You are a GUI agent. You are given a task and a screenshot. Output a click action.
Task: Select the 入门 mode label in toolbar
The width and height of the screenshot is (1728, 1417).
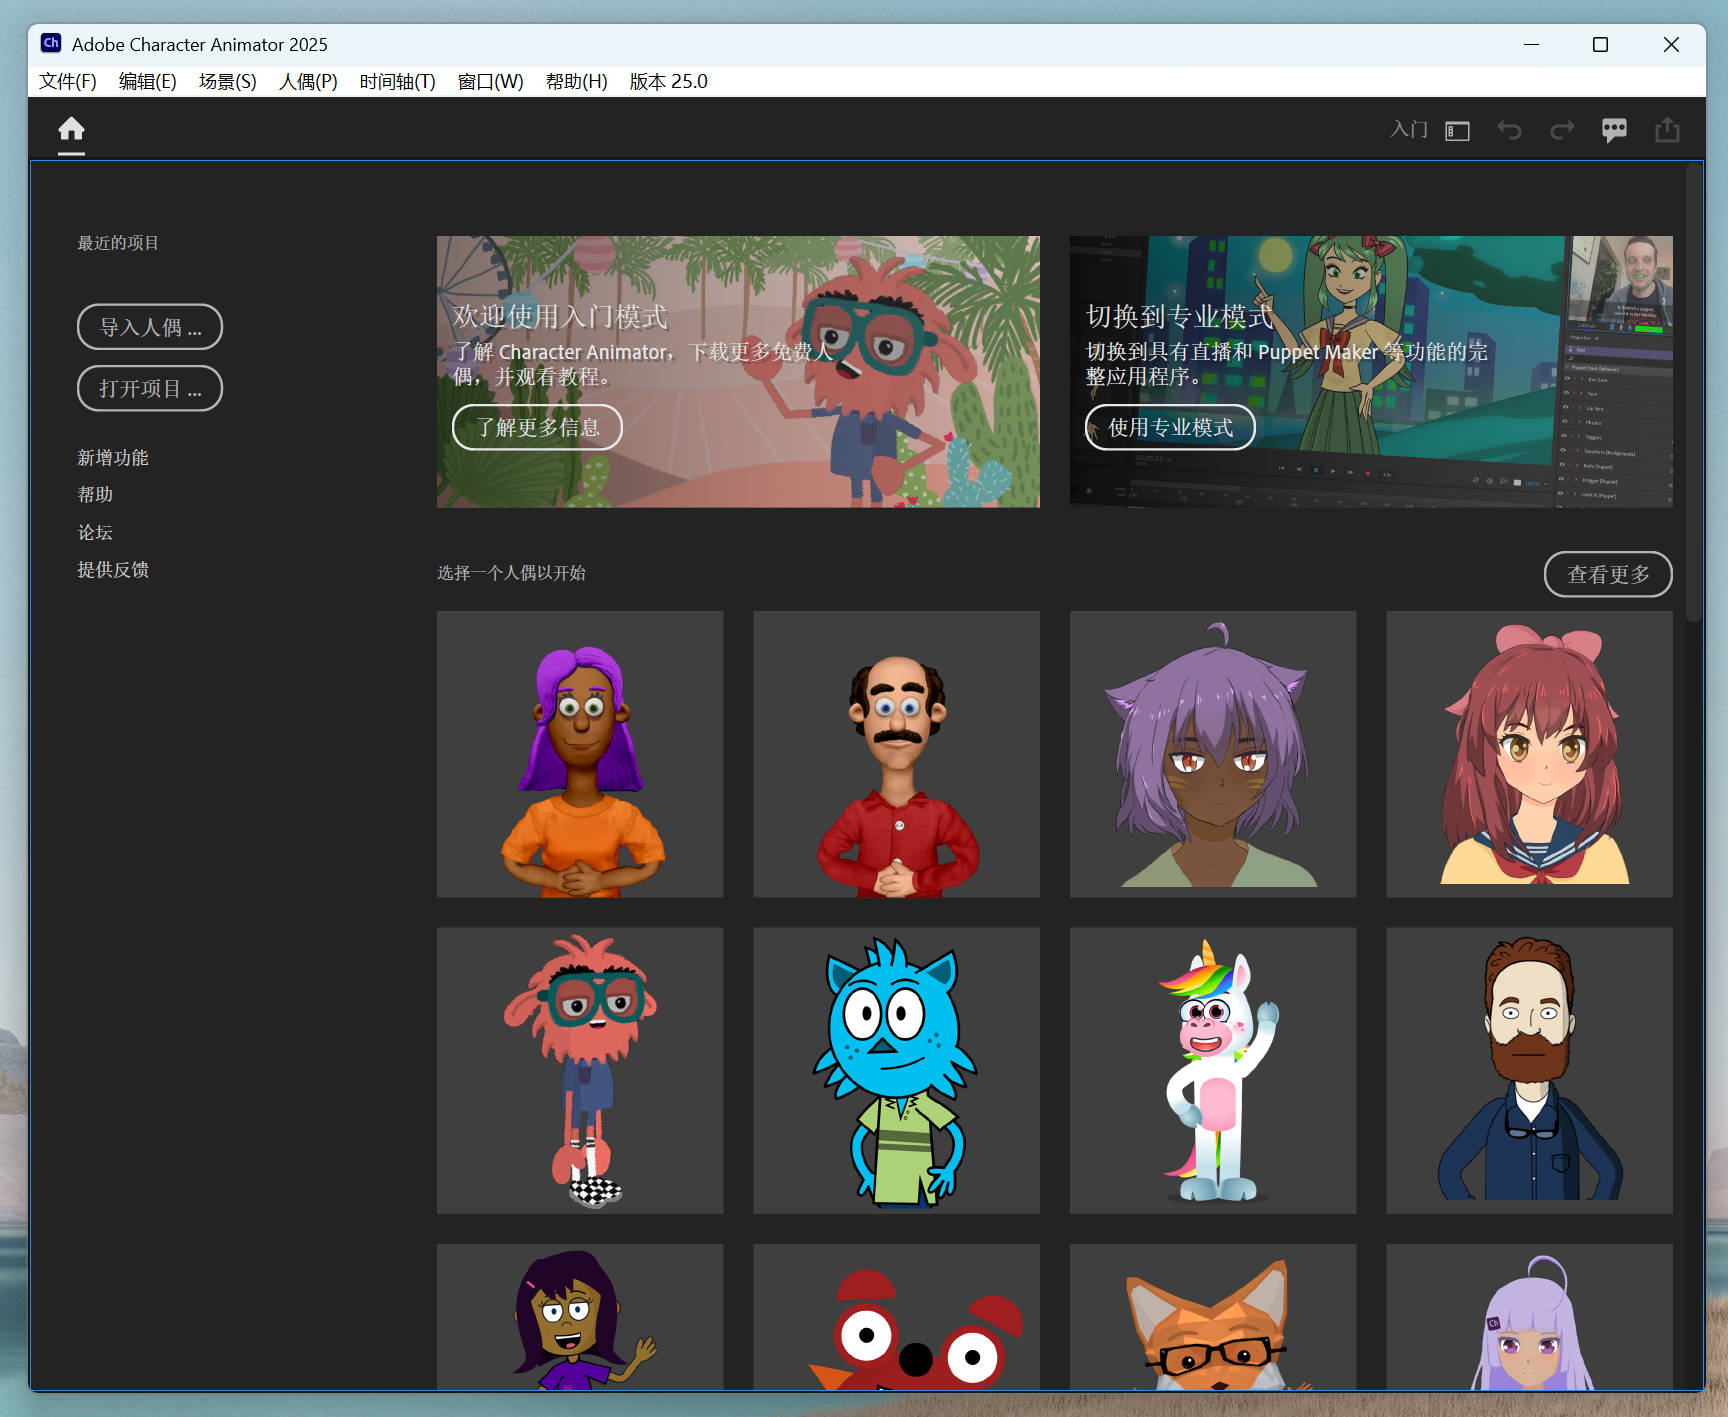pos(1409,130)
